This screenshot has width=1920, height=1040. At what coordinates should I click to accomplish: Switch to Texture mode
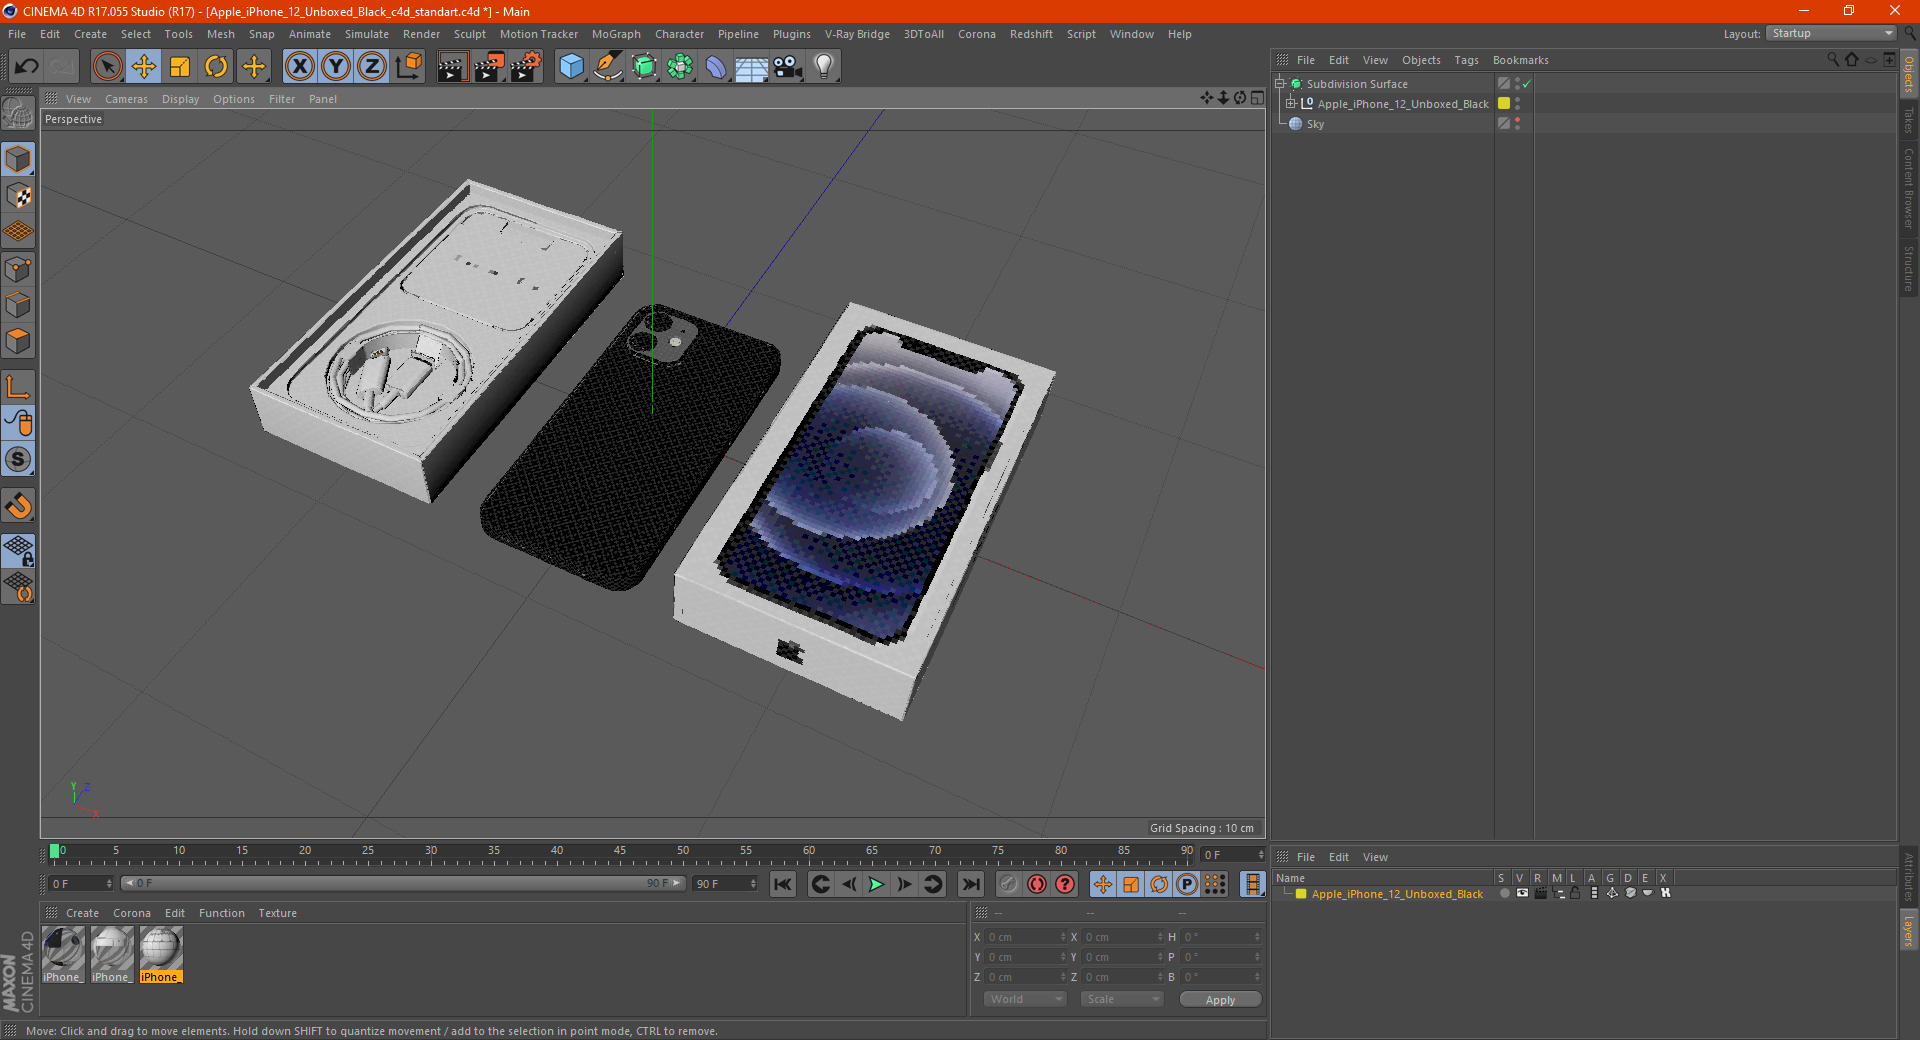tap(18, 196)
